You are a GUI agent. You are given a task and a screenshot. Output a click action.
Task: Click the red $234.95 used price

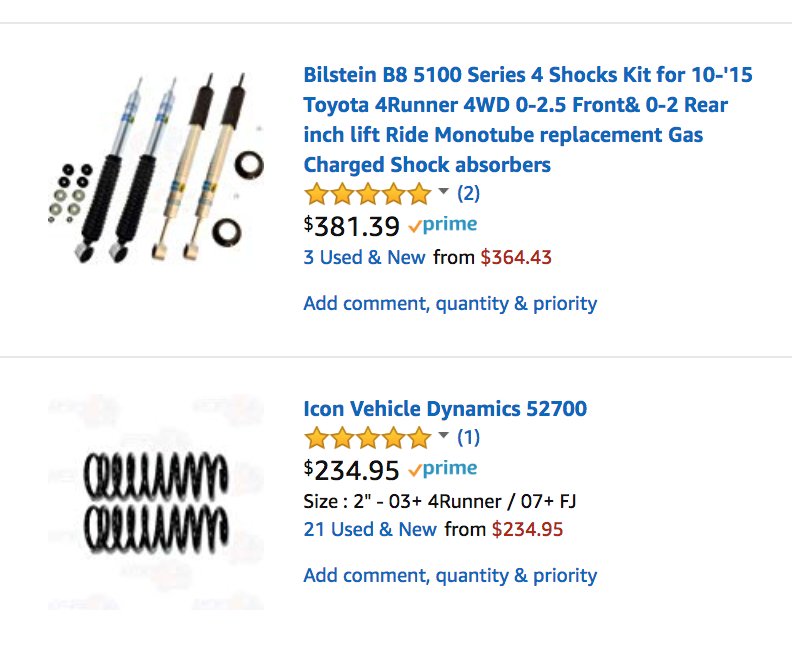pos(527,529)
